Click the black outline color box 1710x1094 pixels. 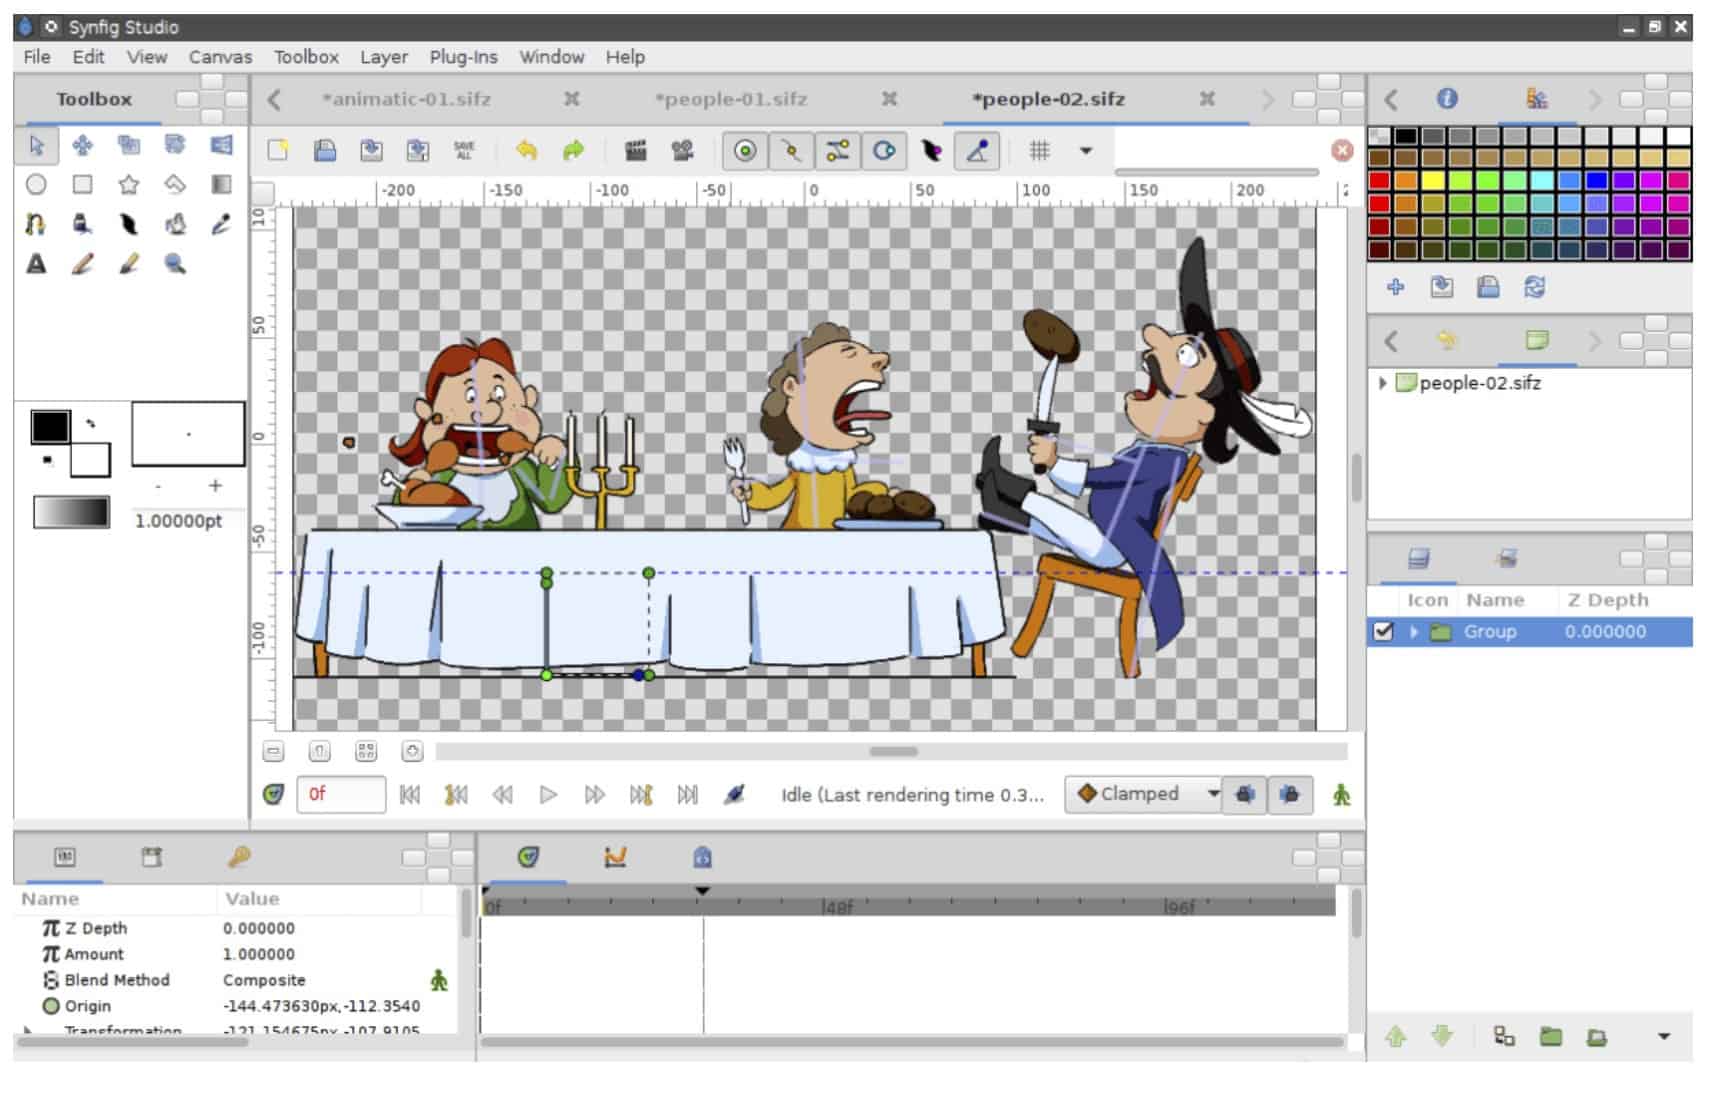coord(50,427)
